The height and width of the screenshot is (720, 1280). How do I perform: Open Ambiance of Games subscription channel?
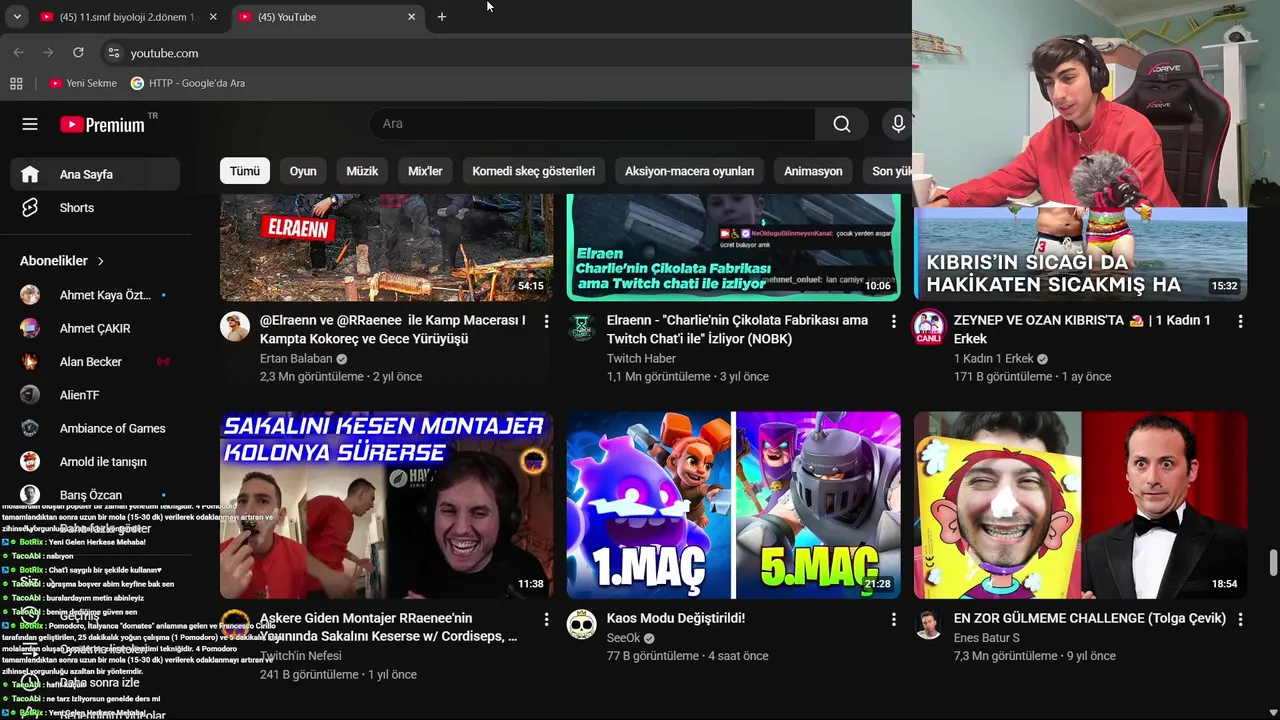(95, 428)
